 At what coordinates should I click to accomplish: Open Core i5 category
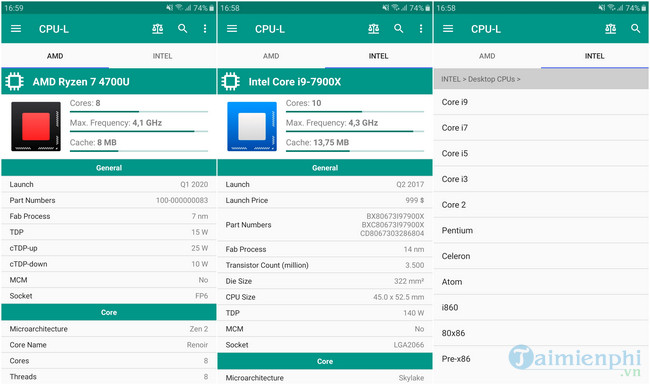coord(541,153)
